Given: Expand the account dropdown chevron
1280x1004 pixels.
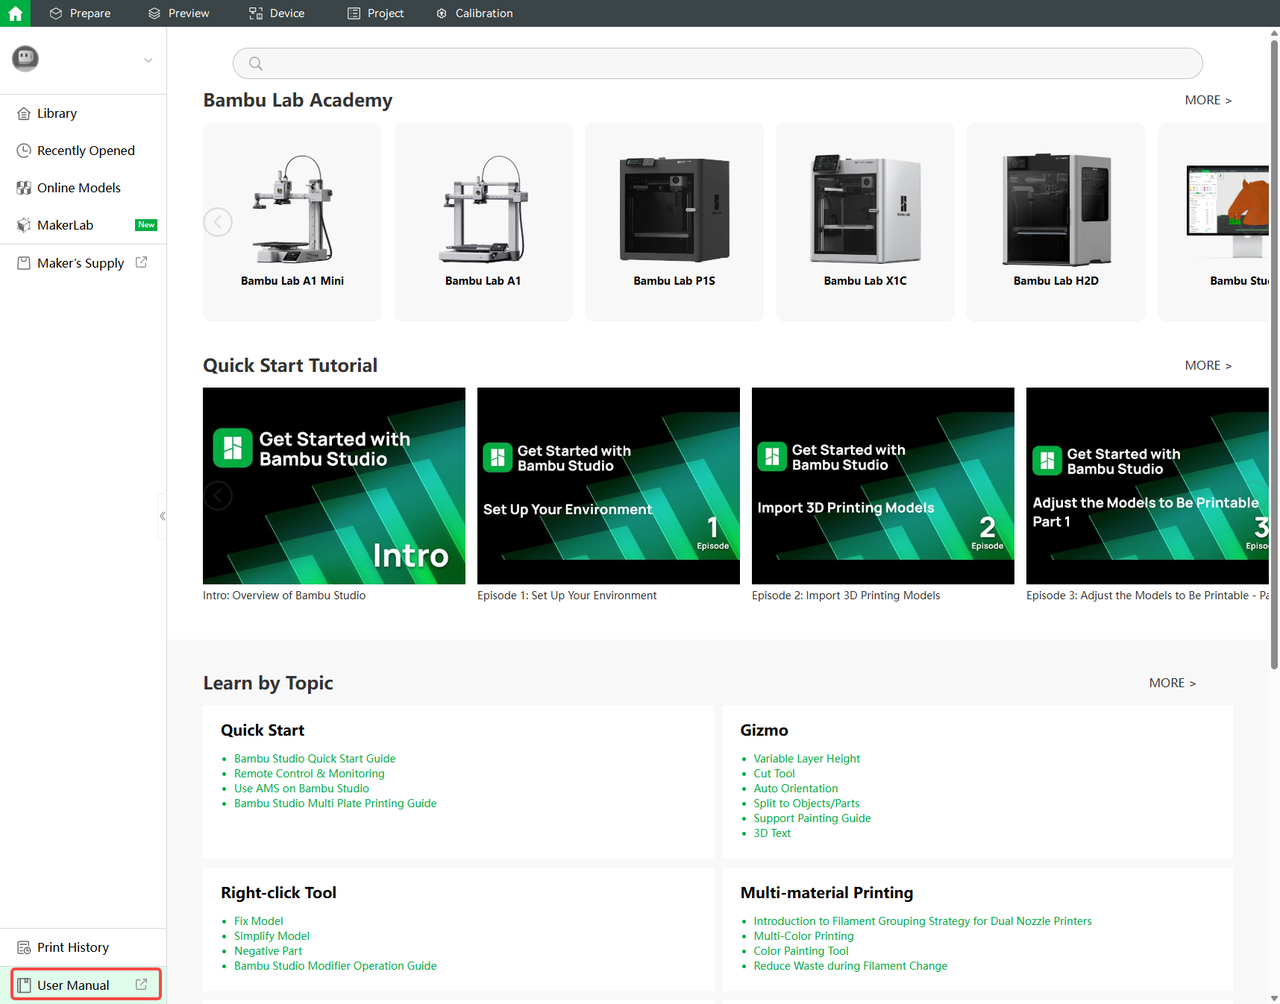Looking at the screenshot, I should pyautogui.click(x=148, y=60).
